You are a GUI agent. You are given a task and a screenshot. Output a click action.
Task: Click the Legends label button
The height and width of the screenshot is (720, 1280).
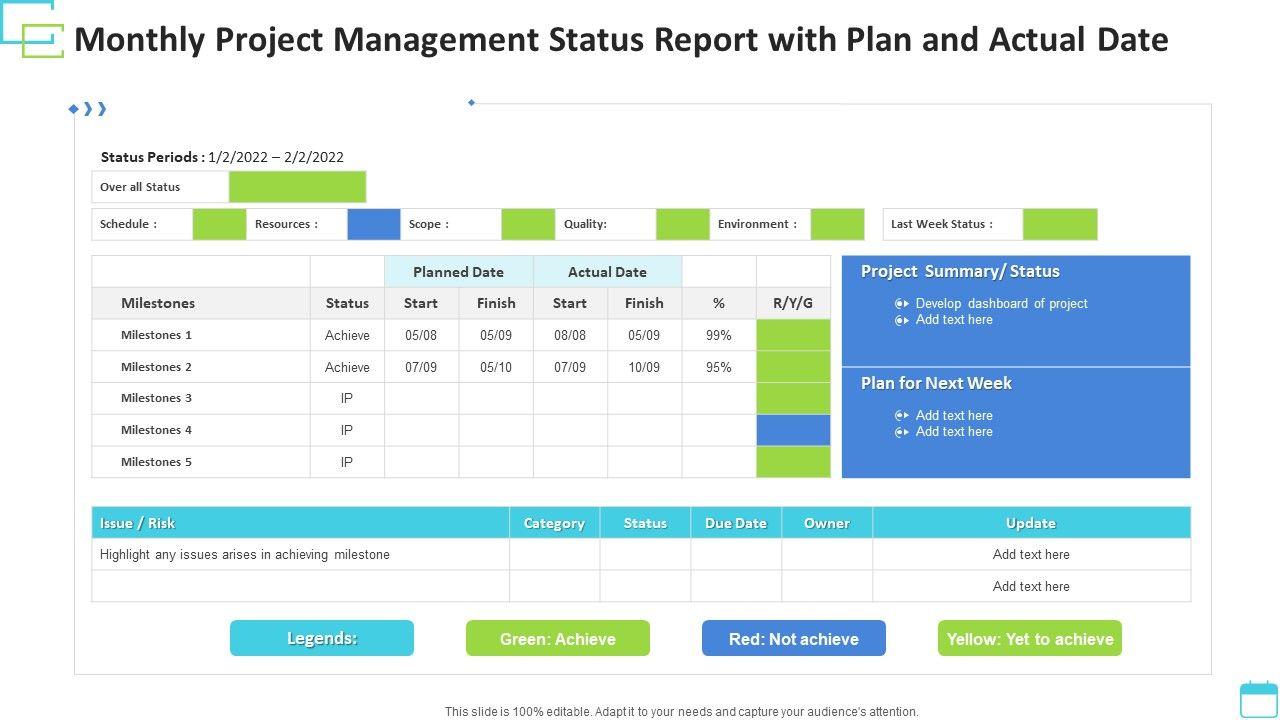(321, 638)
